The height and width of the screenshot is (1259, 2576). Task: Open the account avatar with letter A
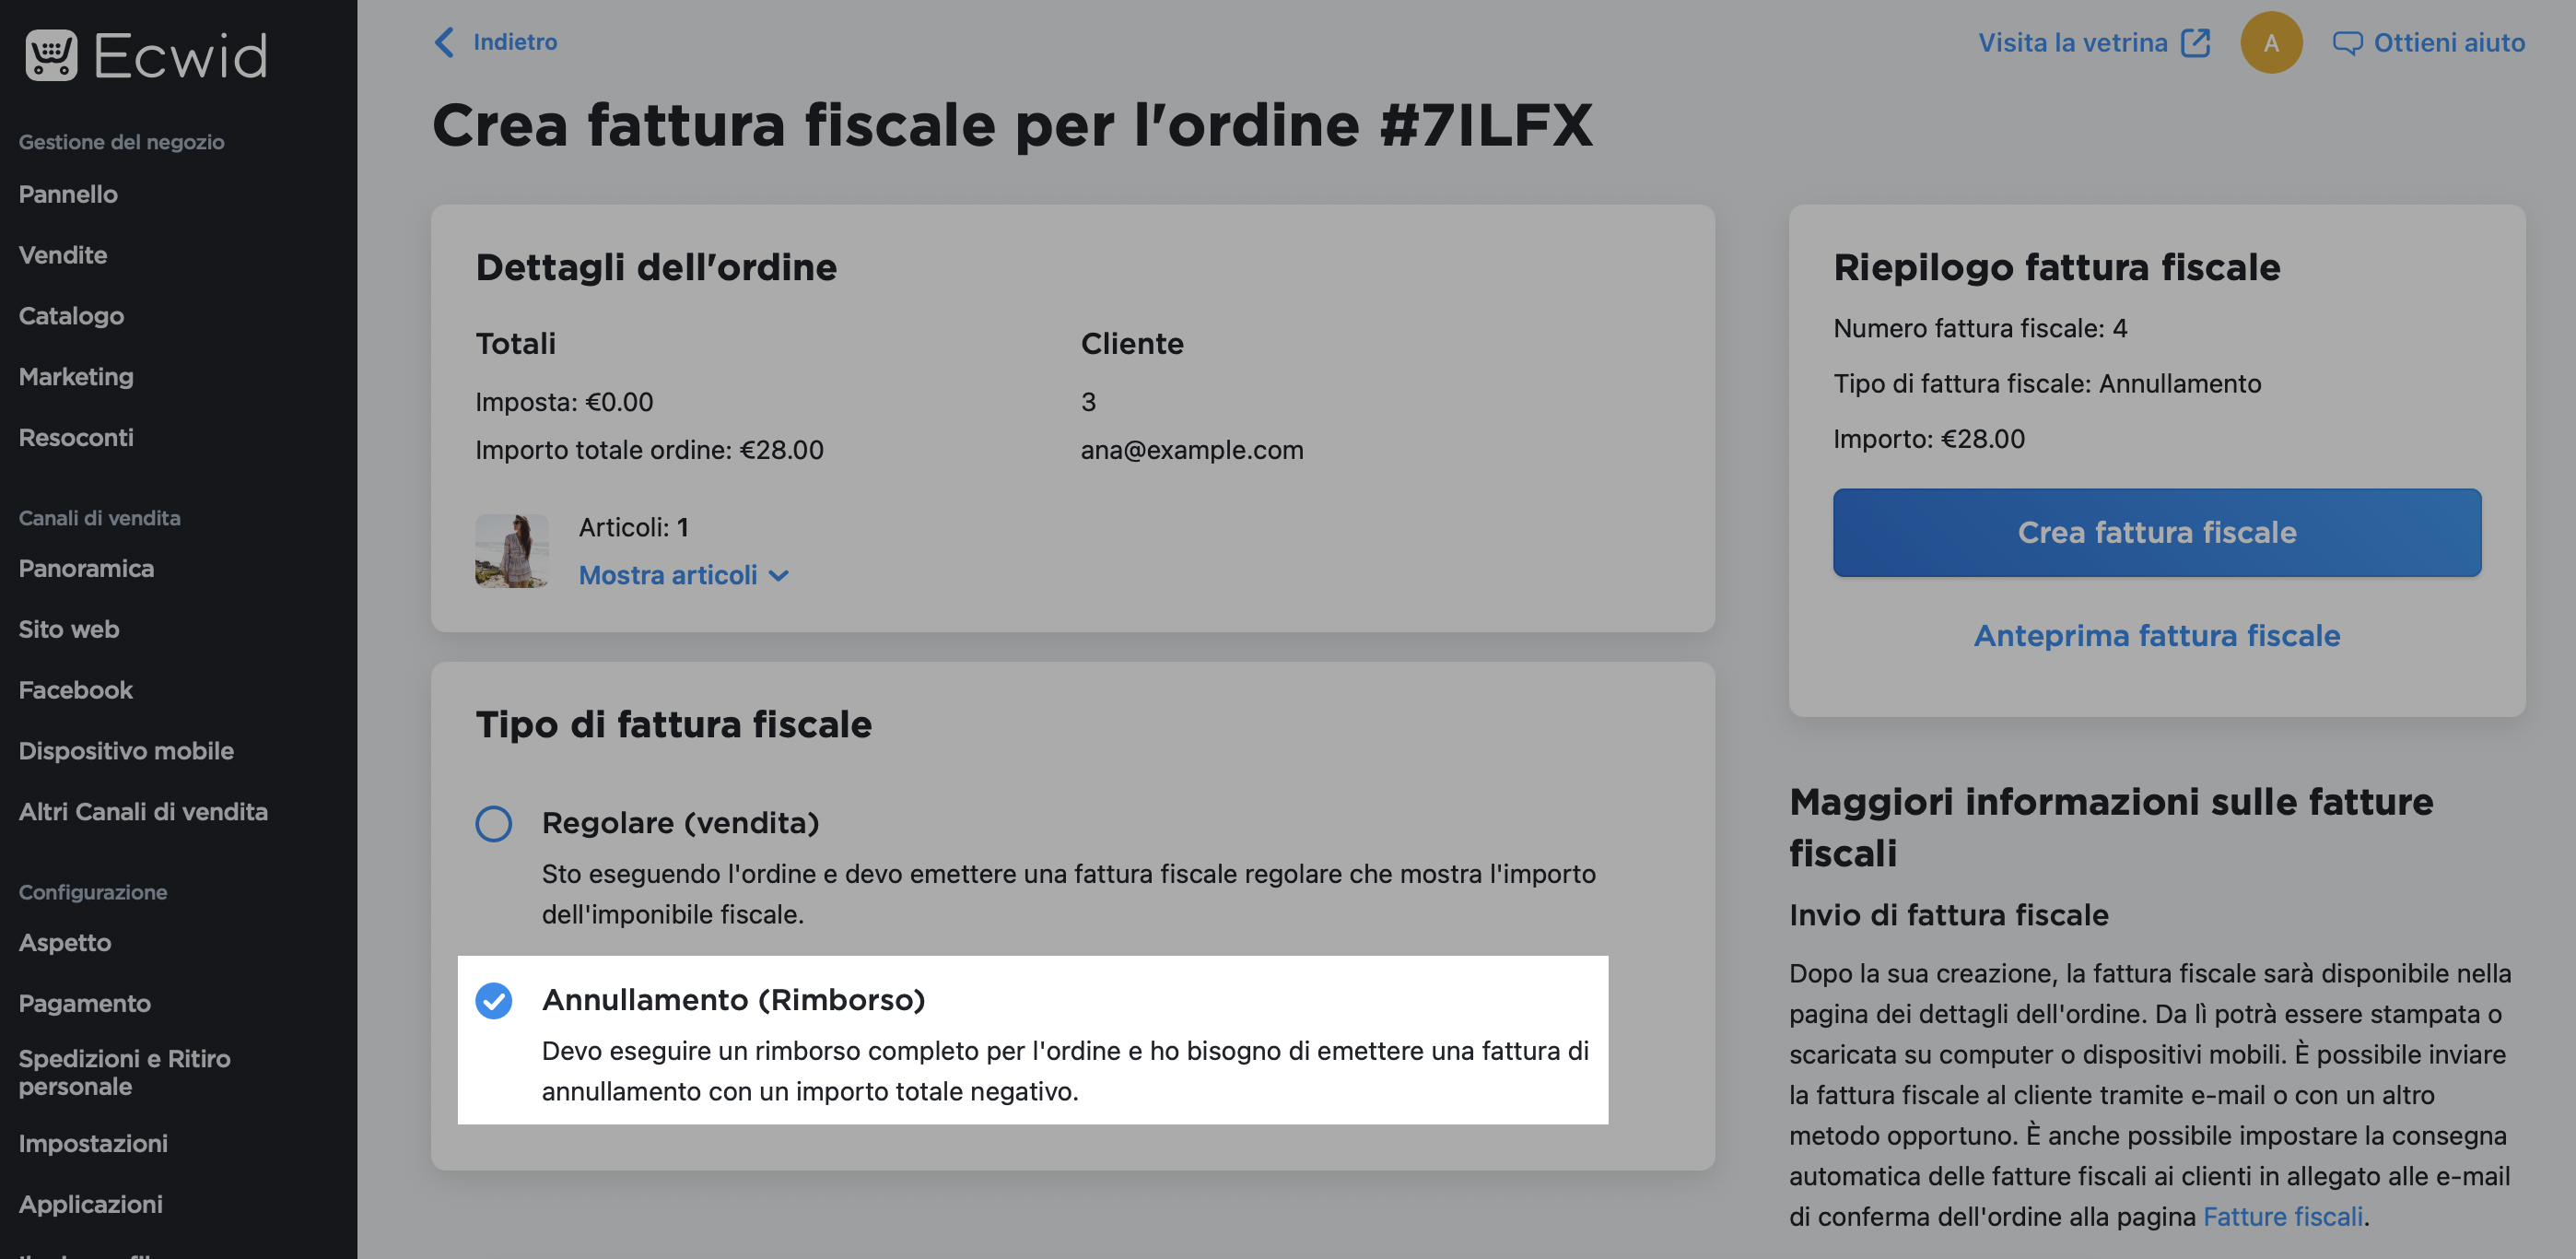2271,42
